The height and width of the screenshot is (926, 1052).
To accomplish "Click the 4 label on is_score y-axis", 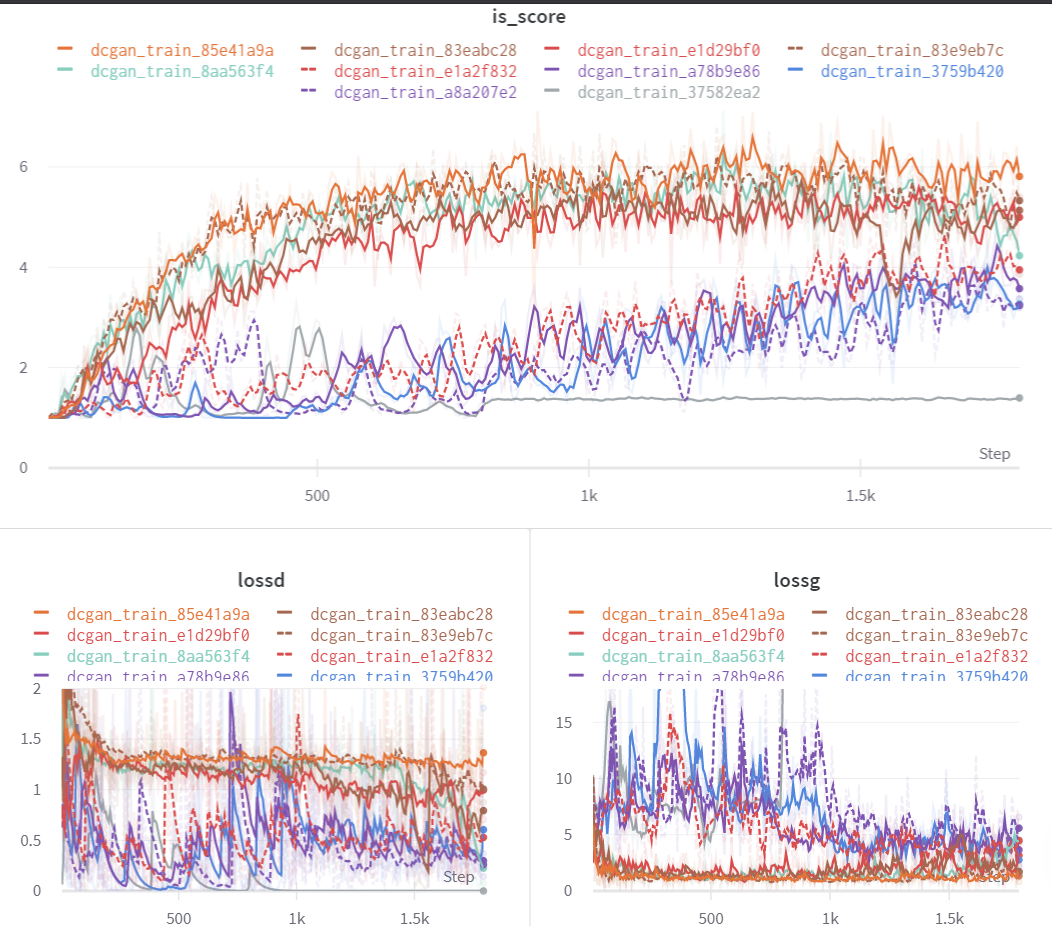I will (23, 268).
